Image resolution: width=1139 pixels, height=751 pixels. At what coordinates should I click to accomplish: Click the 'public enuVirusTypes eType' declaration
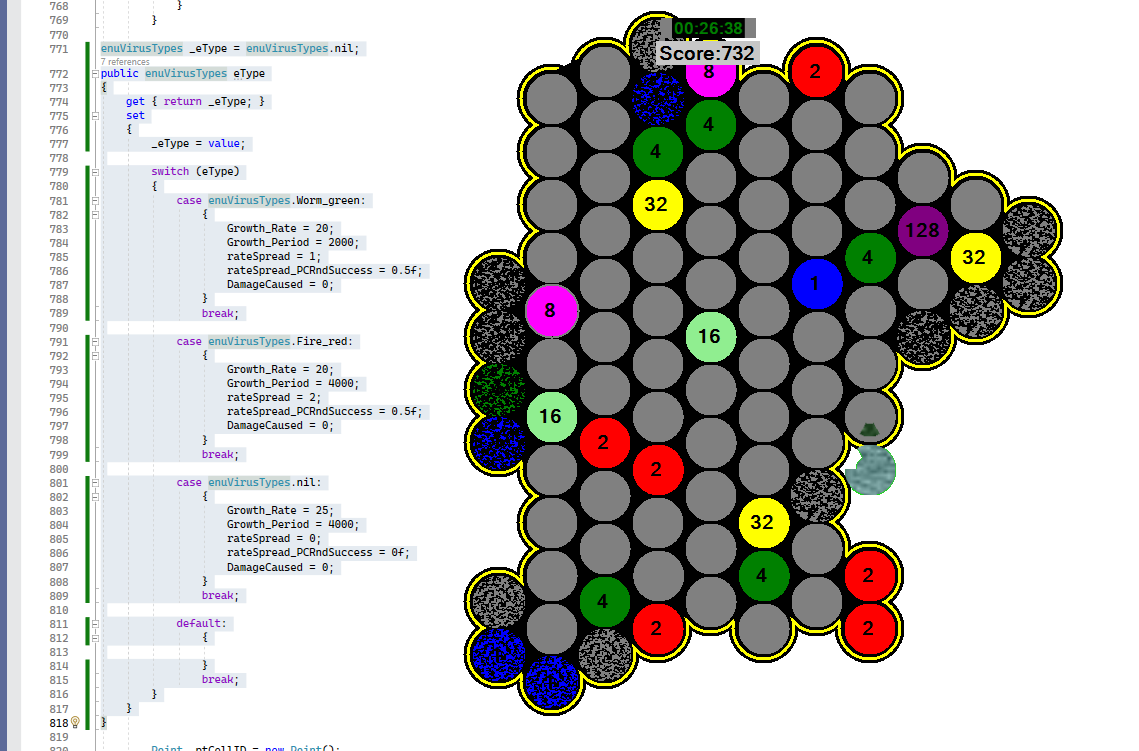[183, 73]
